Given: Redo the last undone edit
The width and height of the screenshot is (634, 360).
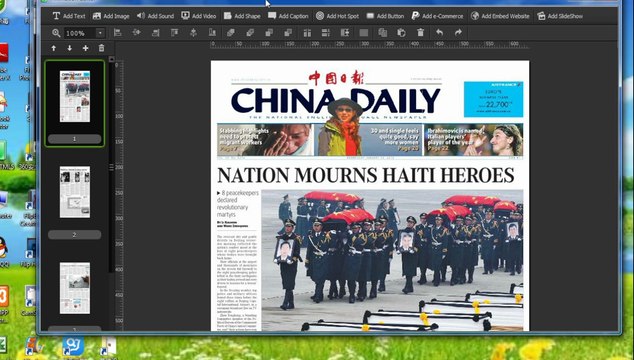Looking at the screenshot, I should [458, 33].
